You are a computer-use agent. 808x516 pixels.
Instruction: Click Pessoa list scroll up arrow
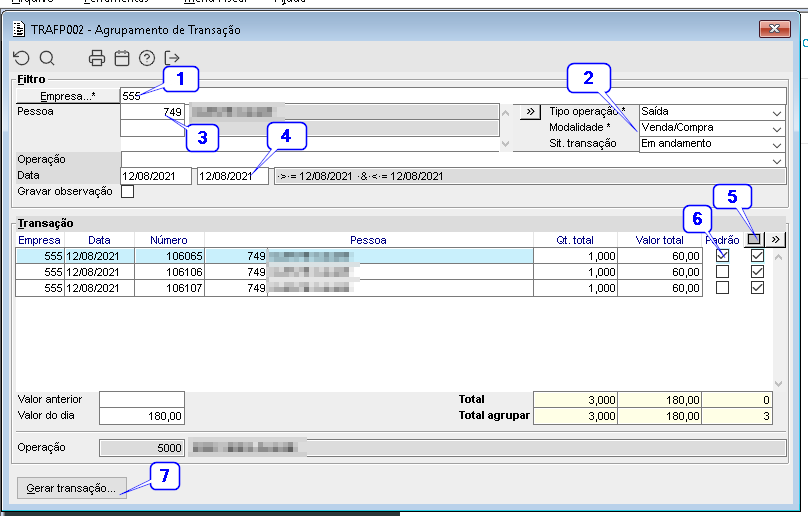tap(506, 112)
